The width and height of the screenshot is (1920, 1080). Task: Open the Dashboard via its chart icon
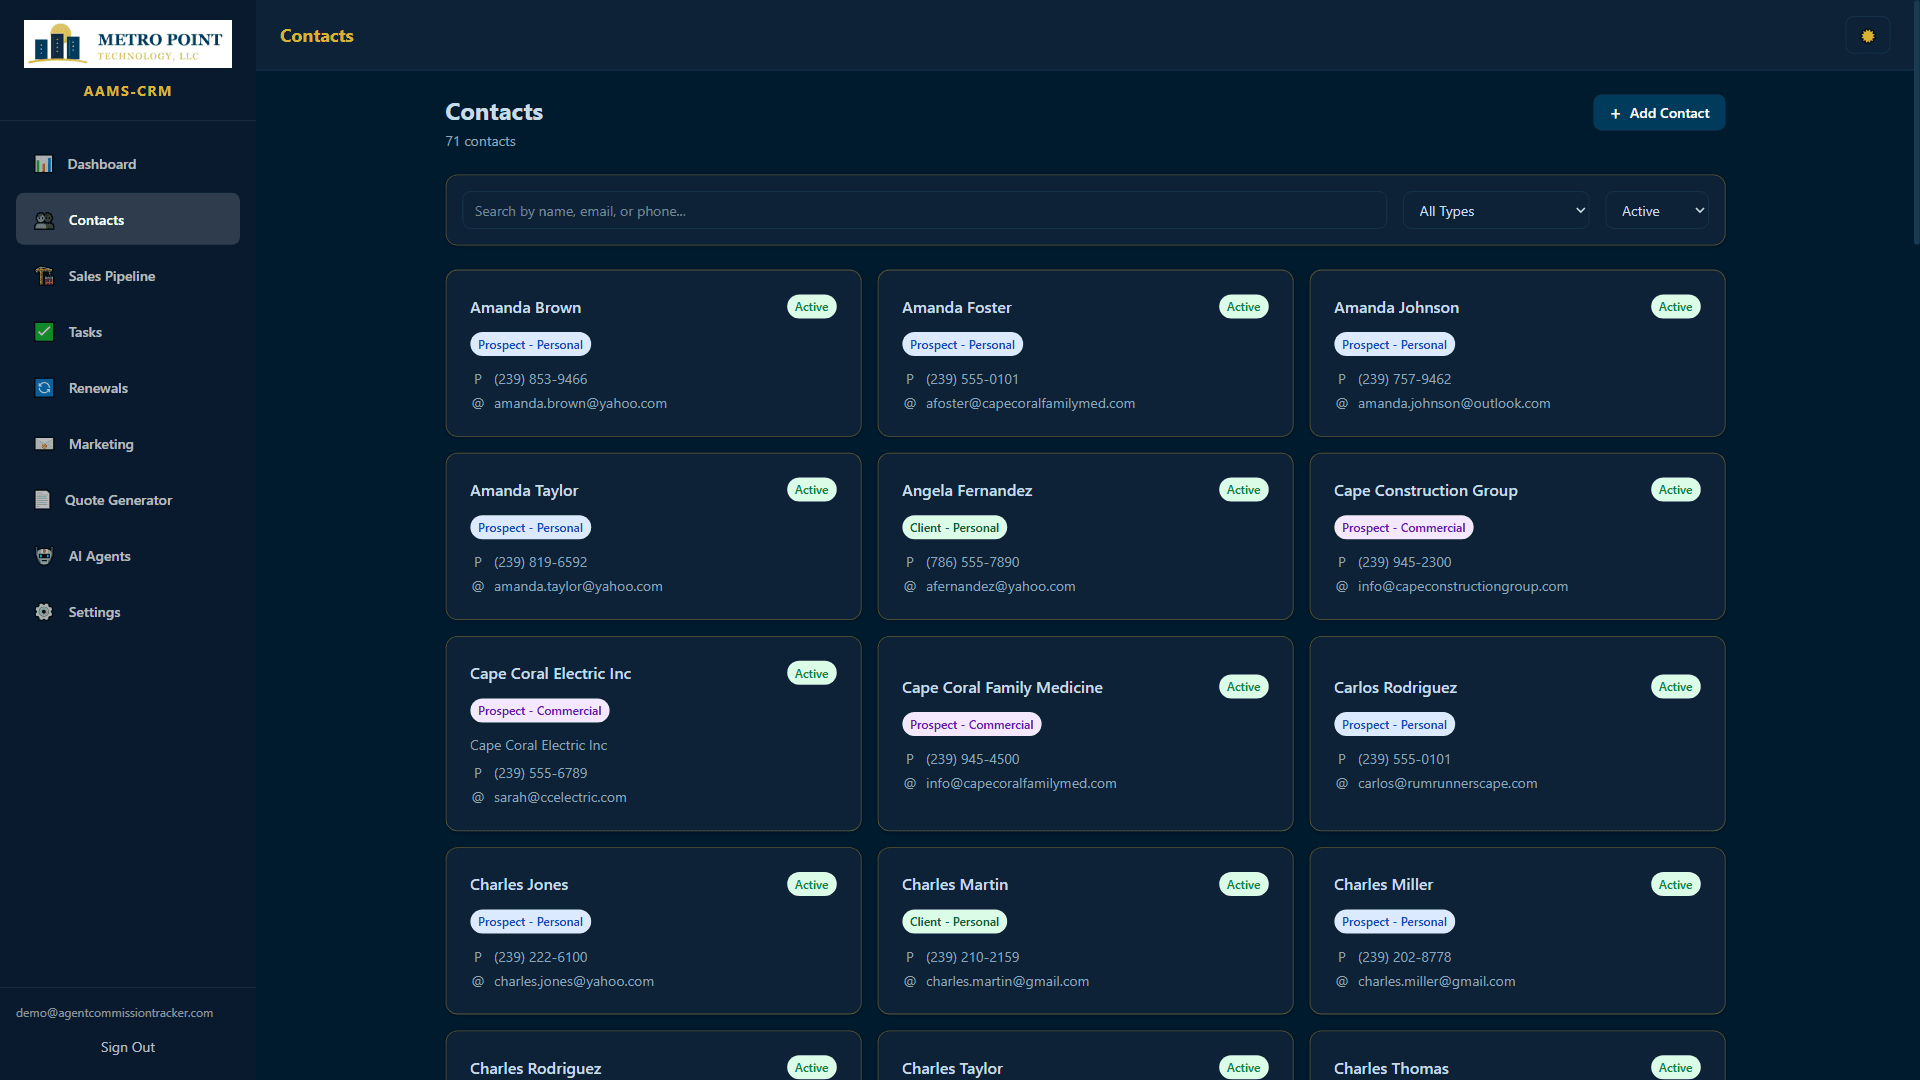[44, 164]
